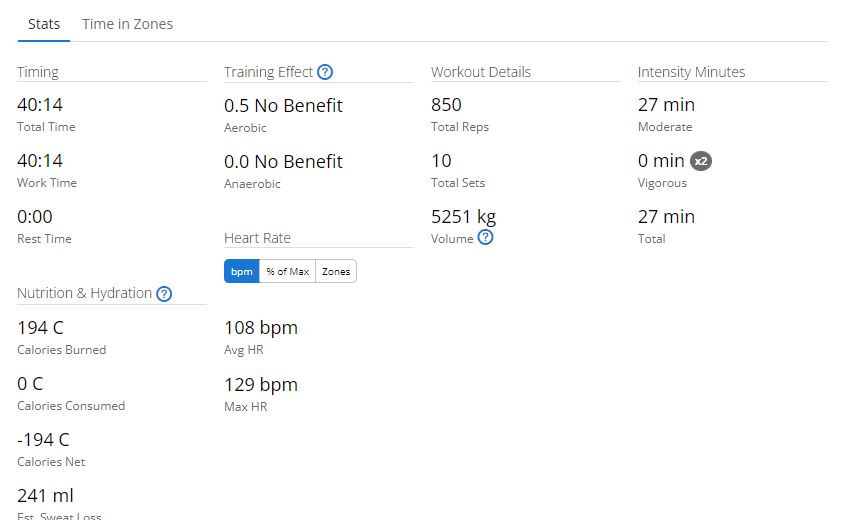This screenshot has height=520, width=852.
Task: Switch heart rate display to % of Max
Action: coord(287,272)
